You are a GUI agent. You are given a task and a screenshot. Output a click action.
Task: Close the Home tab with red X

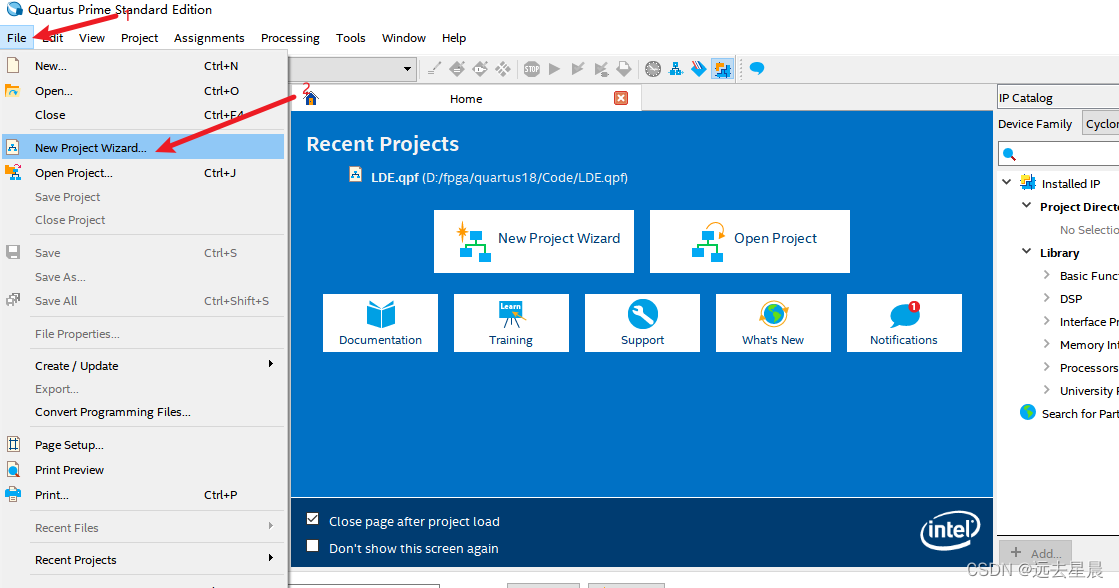(621, 98)
